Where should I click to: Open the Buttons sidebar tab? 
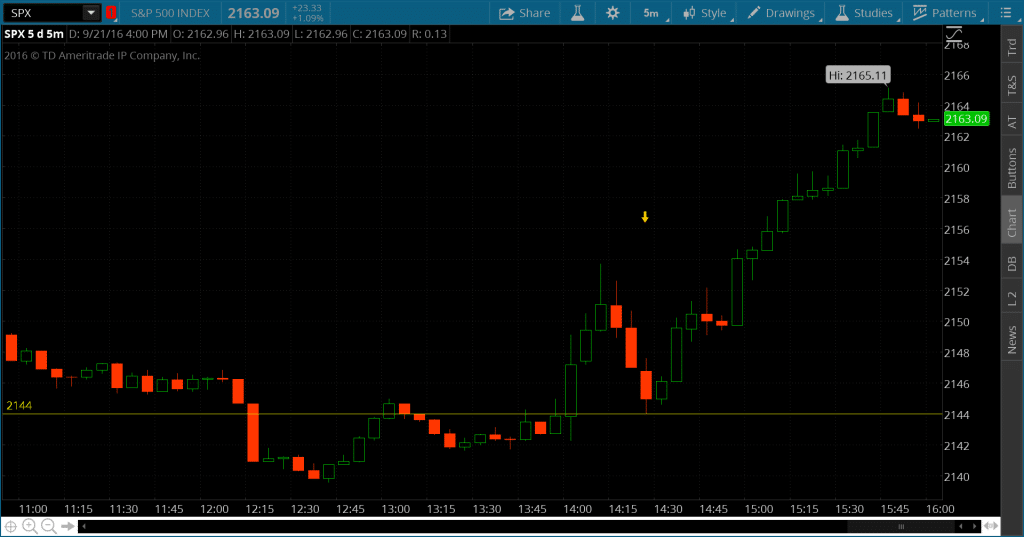pyautogui.click(x=1012, y=167)
